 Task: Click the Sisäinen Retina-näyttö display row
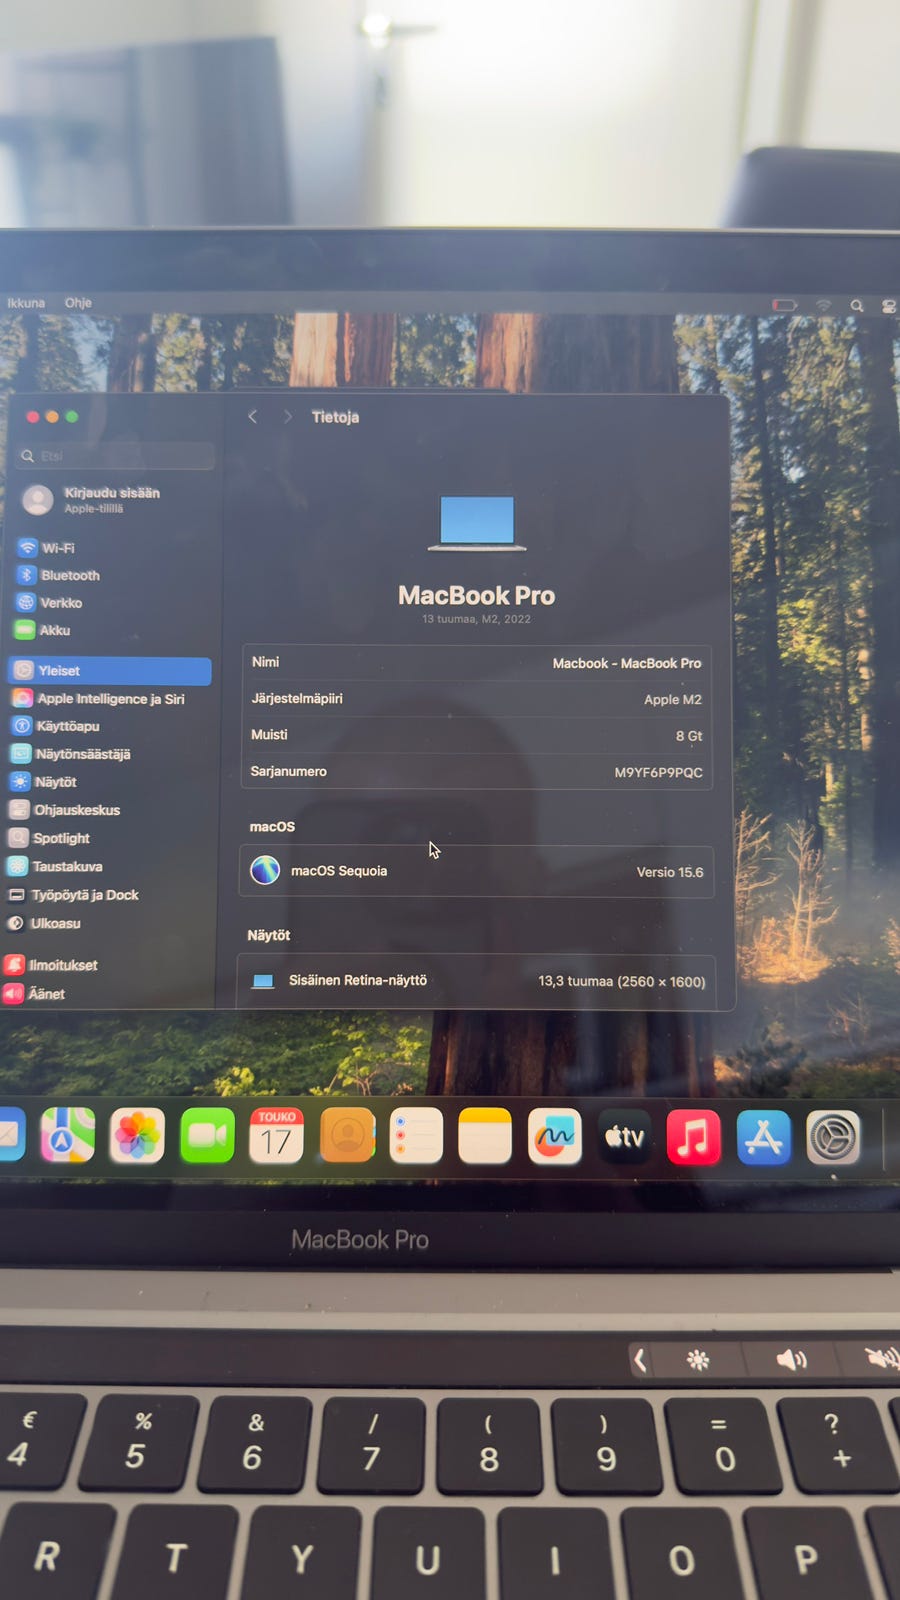click(477, 981)
